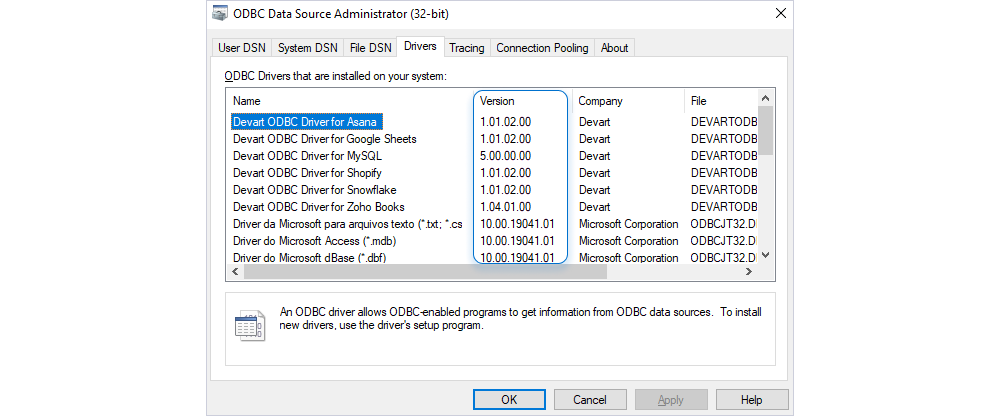Click the driver info icon in description box
The image size is (1000, 416).
(251, 327)
